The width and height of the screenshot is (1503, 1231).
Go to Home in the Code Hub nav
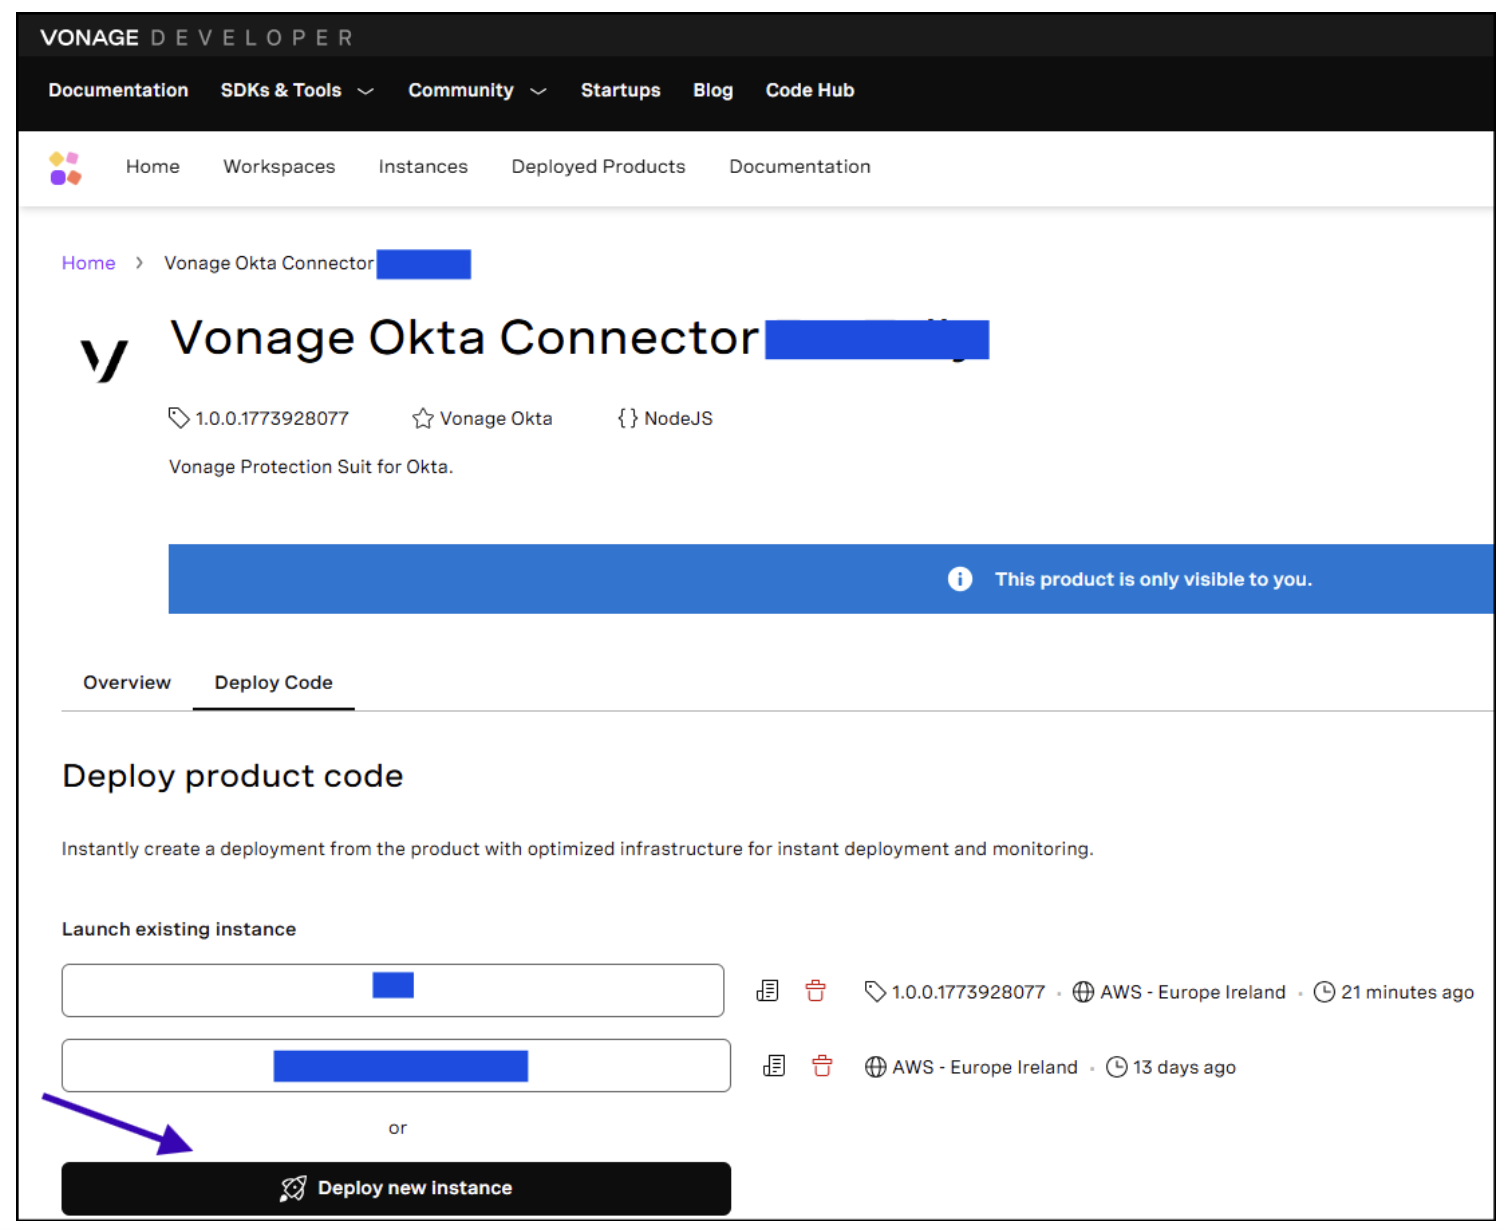tap(153, 167)
